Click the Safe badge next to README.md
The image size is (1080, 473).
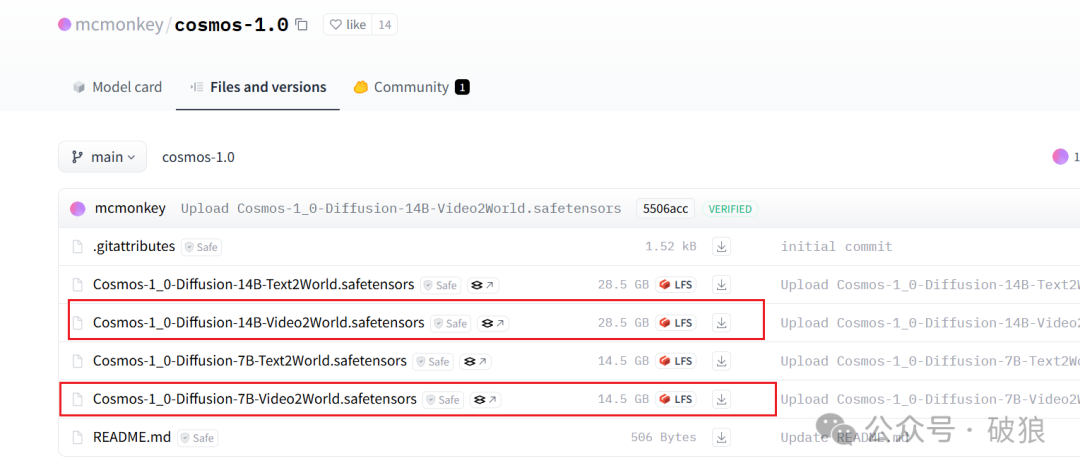(x=198, y=437)
